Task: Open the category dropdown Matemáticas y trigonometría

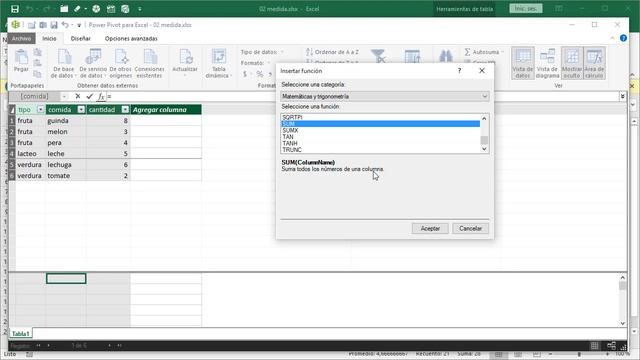Action: tap(384, 96)
